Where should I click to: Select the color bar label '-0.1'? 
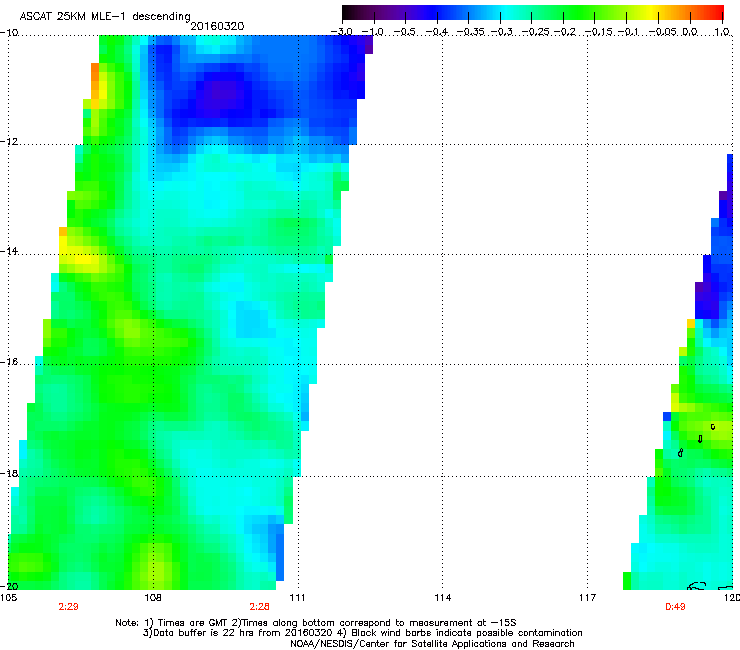(x=628, y=32)
